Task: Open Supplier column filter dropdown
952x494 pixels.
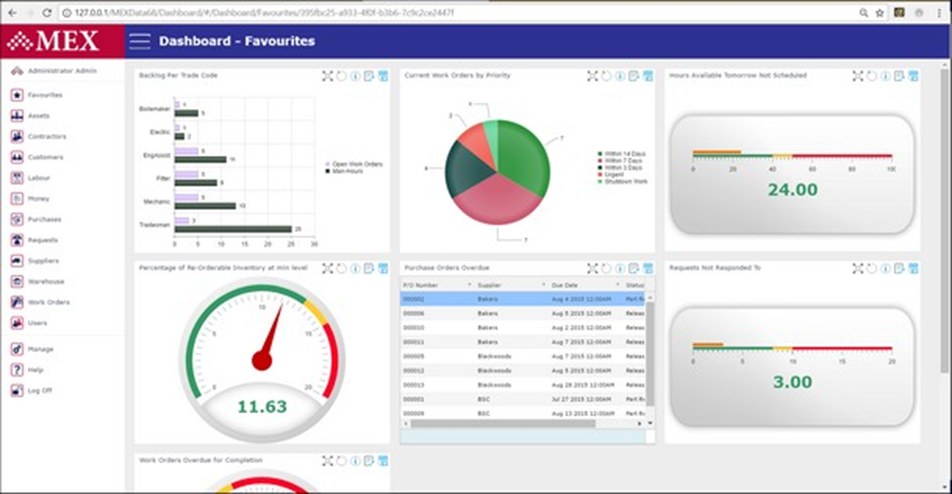Action: click(543, 285)
